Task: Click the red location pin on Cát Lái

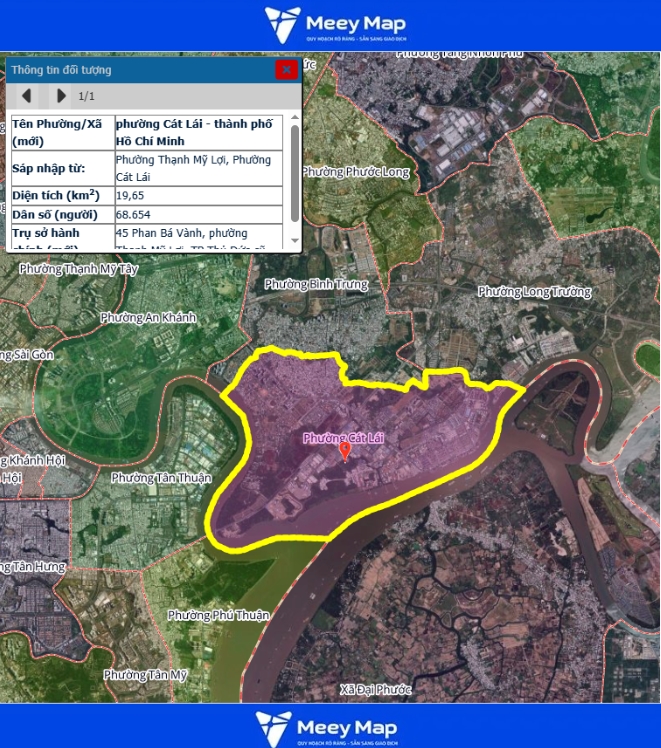Action: pos(346,452)
